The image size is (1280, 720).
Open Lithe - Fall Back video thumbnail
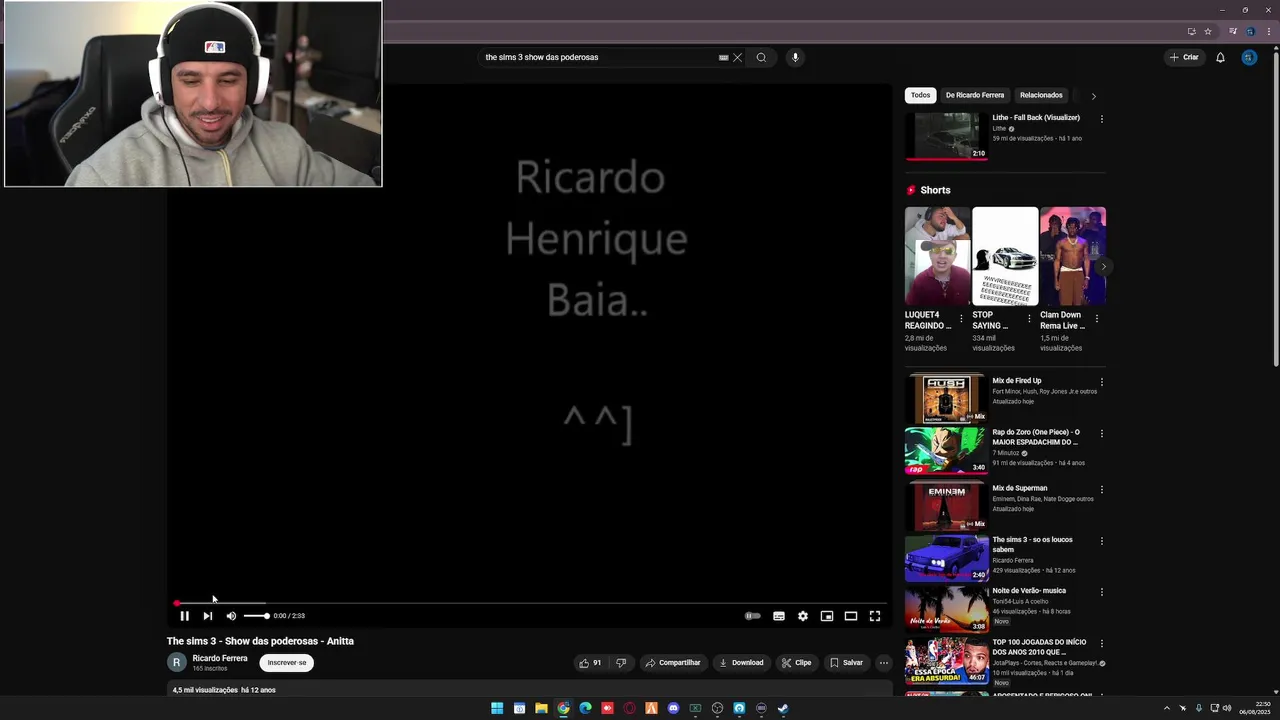point(947,136)
